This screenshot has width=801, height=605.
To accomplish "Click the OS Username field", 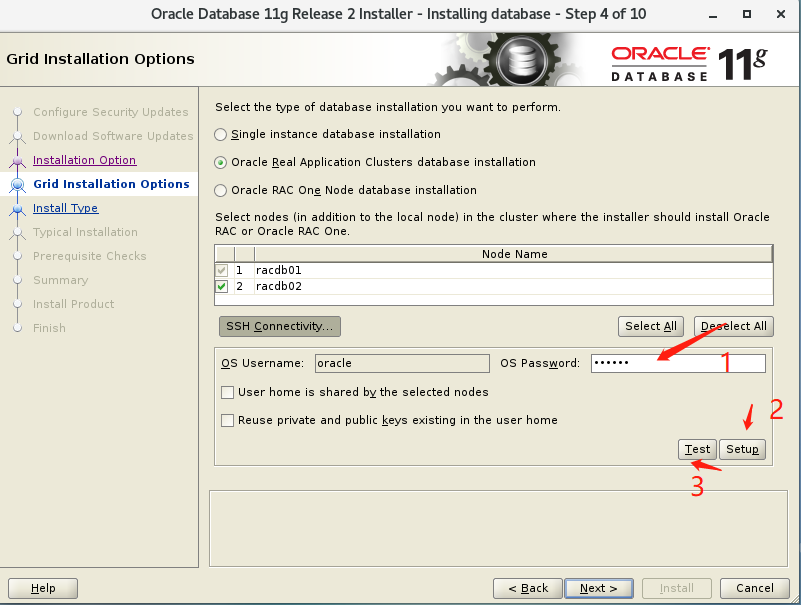I will 402,363.
